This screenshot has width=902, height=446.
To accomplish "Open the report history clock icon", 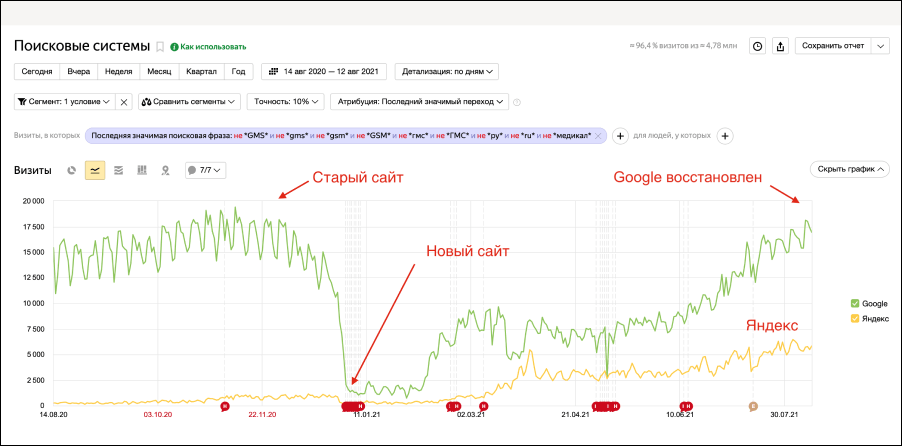I will (x=757, y=46).
